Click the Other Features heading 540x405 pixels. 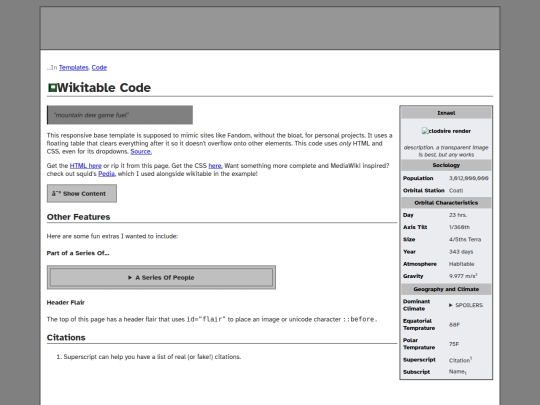(x=79, y=217)
